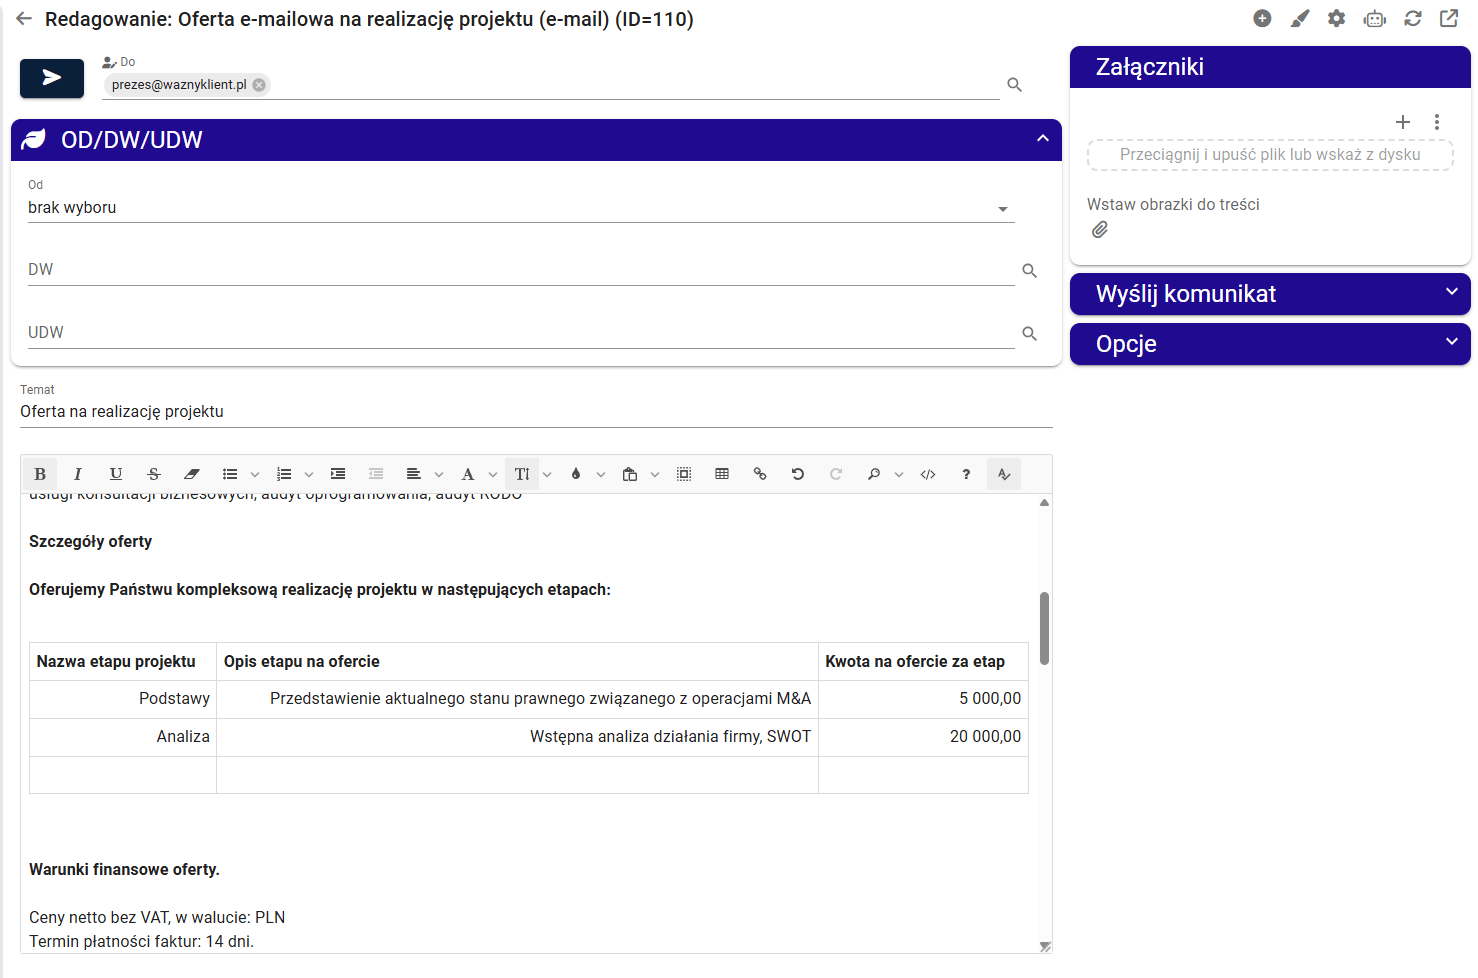Undo the last edit
The width and height of the screenshot is (1478, 978).
coord(798,474)
